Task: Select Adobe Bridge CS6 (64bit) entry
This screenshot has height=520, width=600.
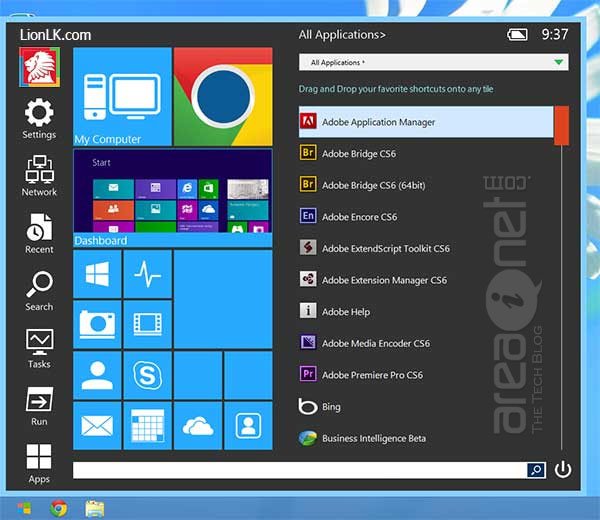Action: coord(426,185)
